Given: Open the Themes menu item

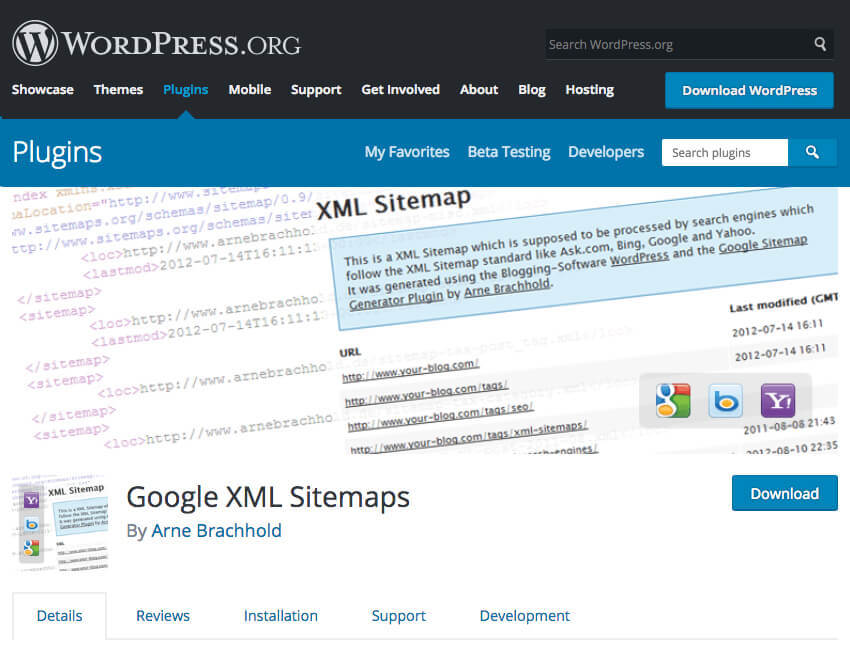Looking at the screenshot, I should 118,89.
